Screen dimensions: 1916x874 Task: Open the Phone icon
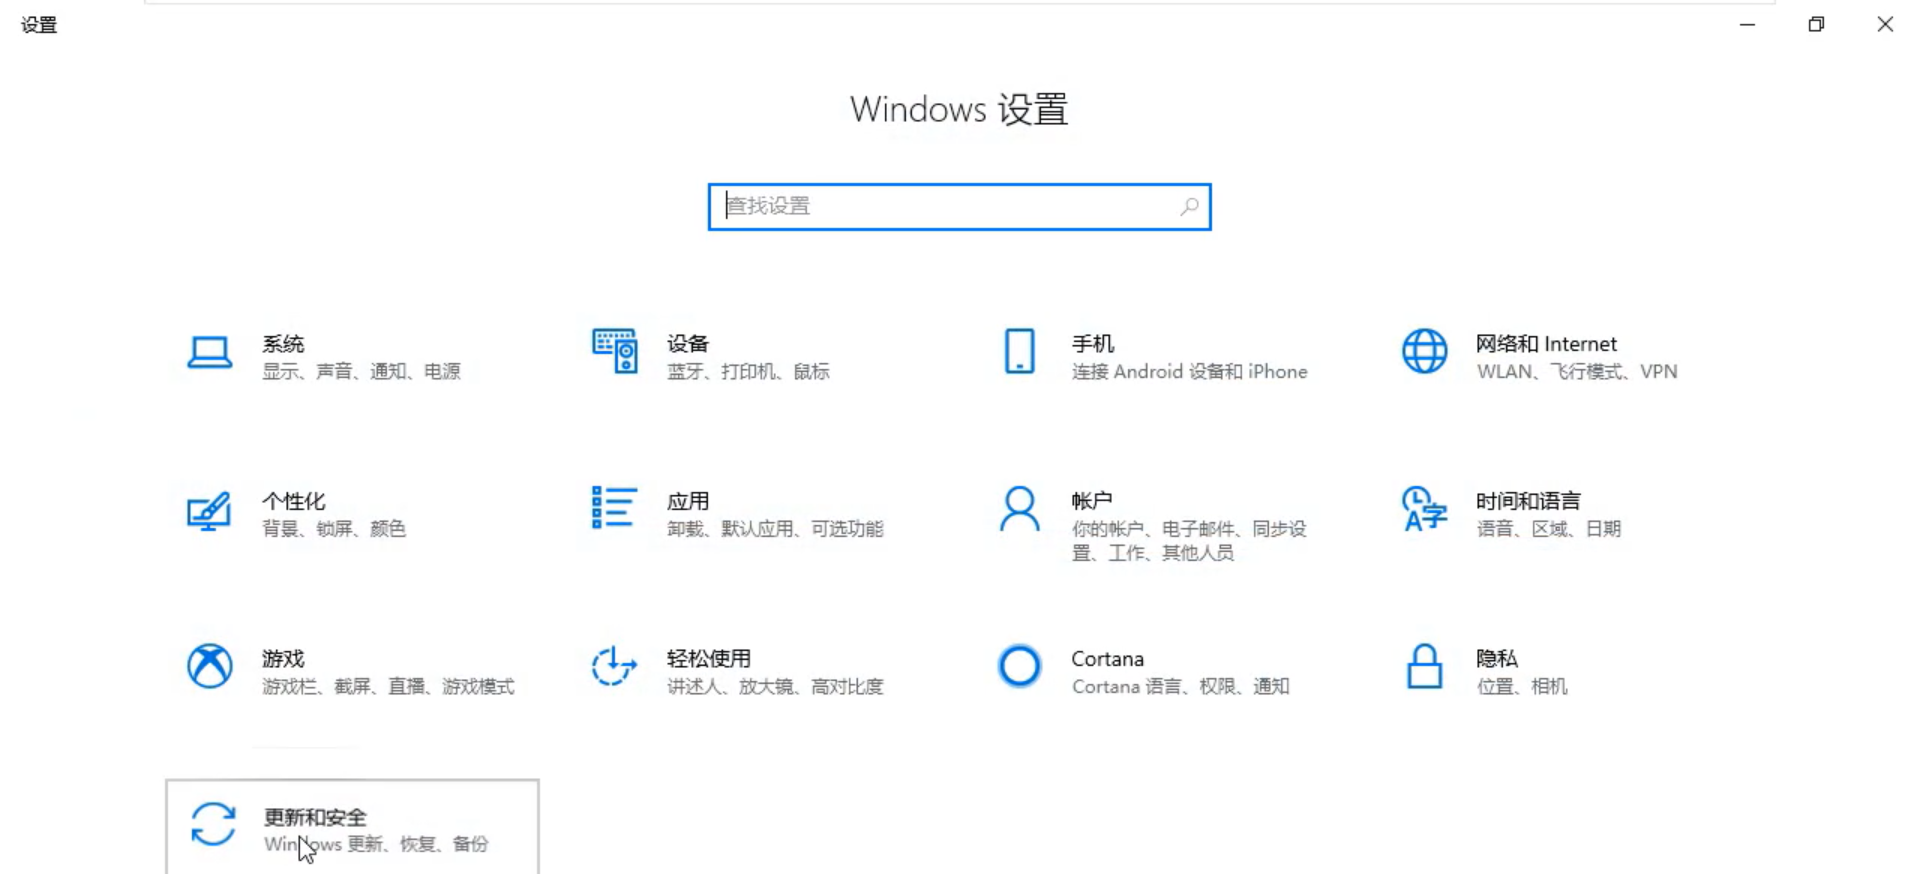(x=1019, y=351)
